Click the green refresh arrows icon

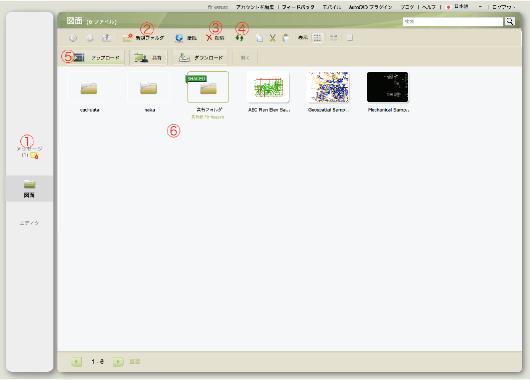point(240,38)
